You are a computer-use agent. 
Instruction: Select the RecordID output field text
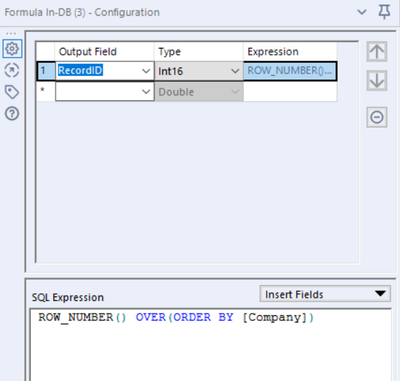coord(80,70)
